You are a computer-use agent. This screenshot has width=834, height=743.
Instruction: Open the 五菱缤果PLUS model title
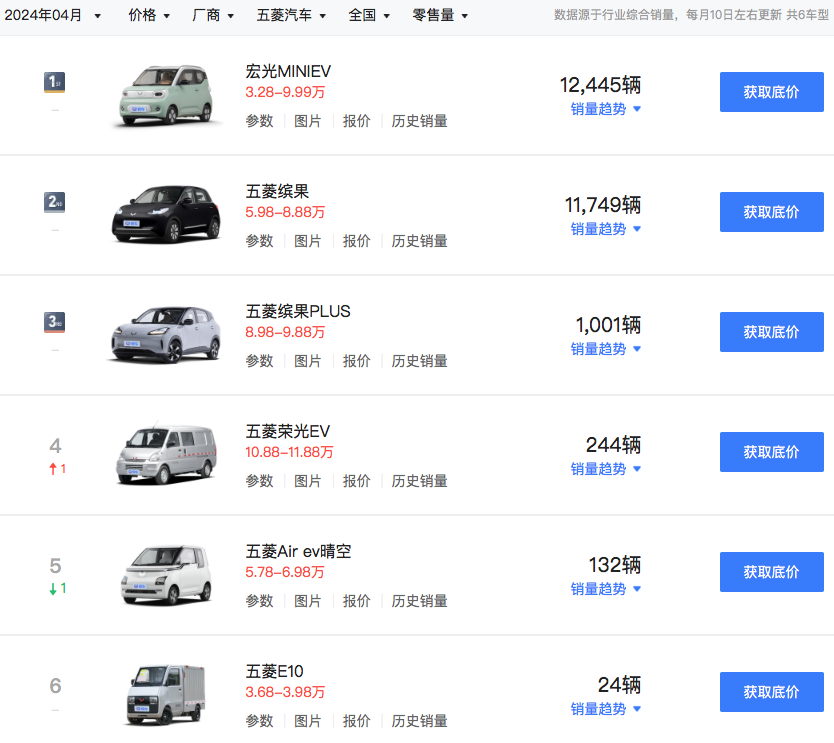pyautogui.click(x=298, y=312)
